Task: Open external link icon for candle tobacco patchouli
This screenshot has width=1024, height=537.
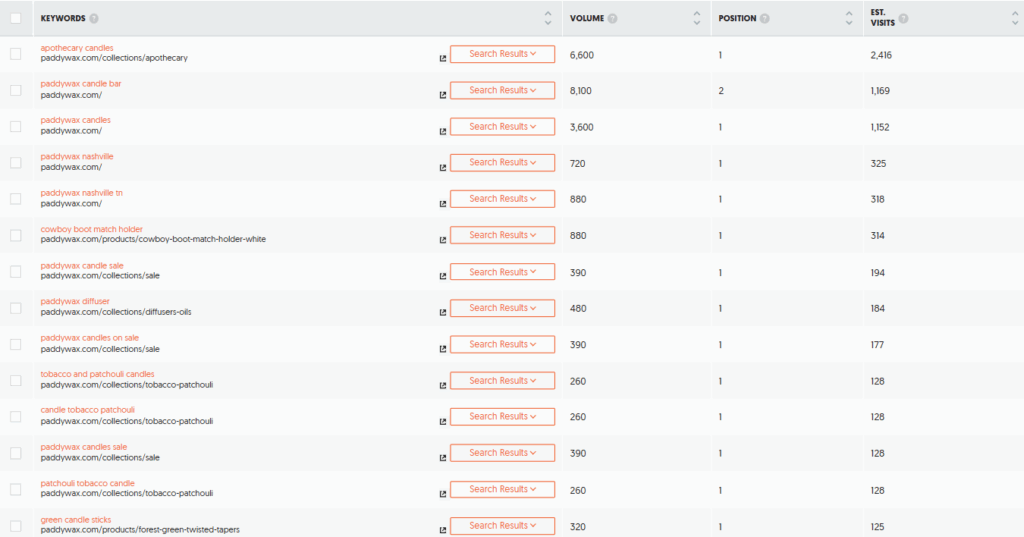Action: [443, 421]
